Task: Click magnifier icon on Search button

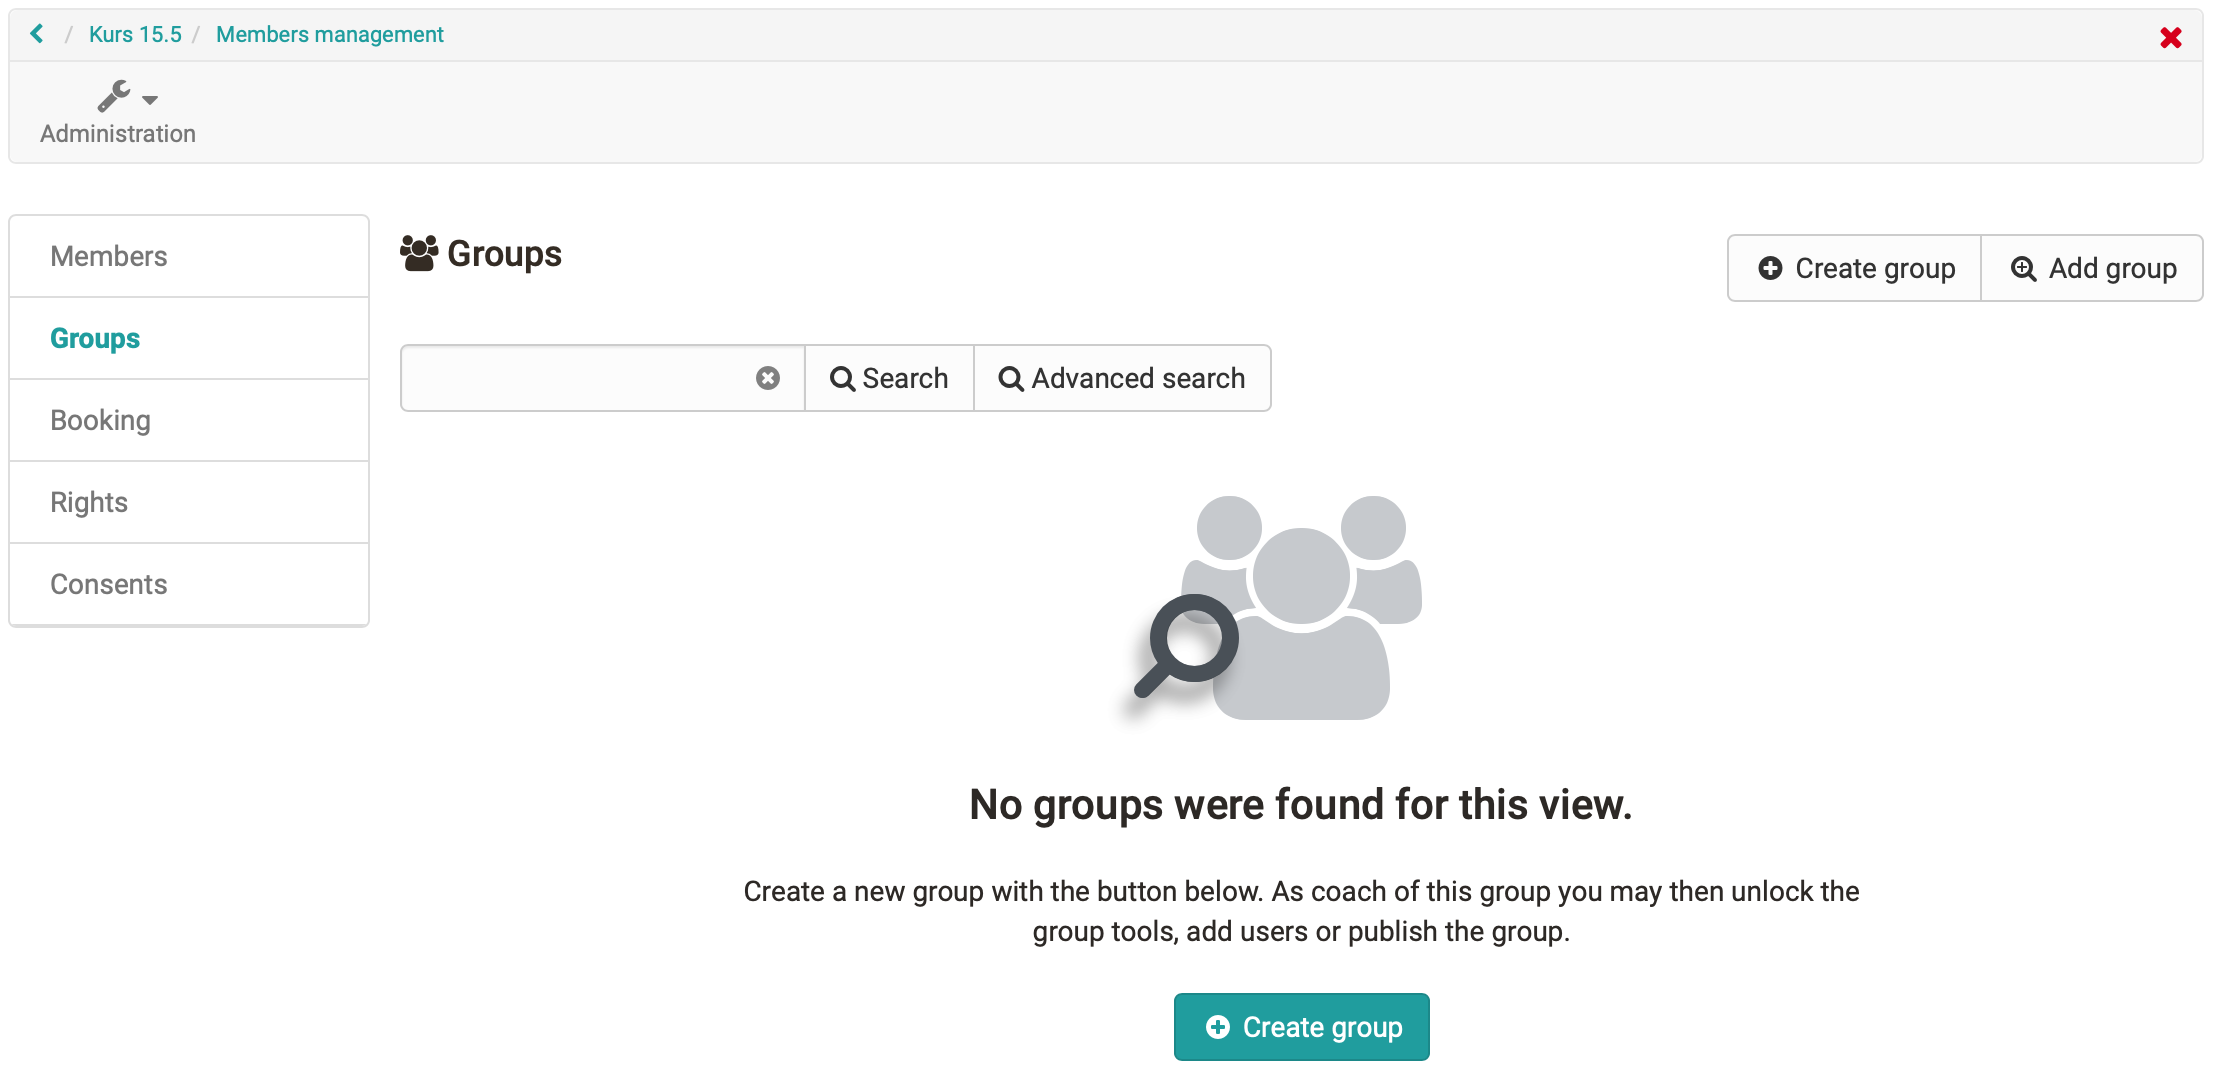Action: (x=842, y=379)
